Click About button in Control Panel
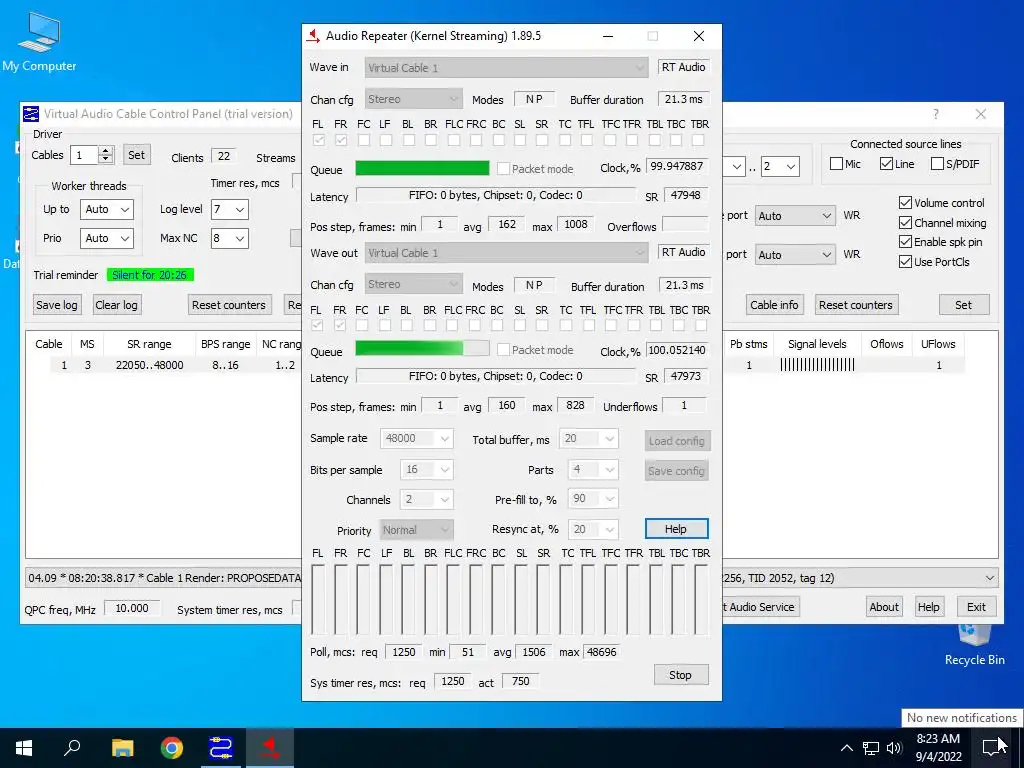The width and height of the screenshot is (1024, 768). pyautogui.click(x=884, y=607)
